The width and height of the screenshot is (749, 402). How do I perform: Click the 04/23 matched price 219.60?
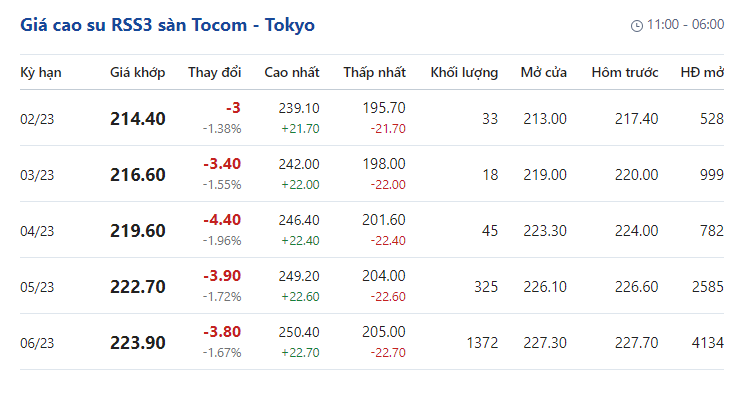[138, 231]
